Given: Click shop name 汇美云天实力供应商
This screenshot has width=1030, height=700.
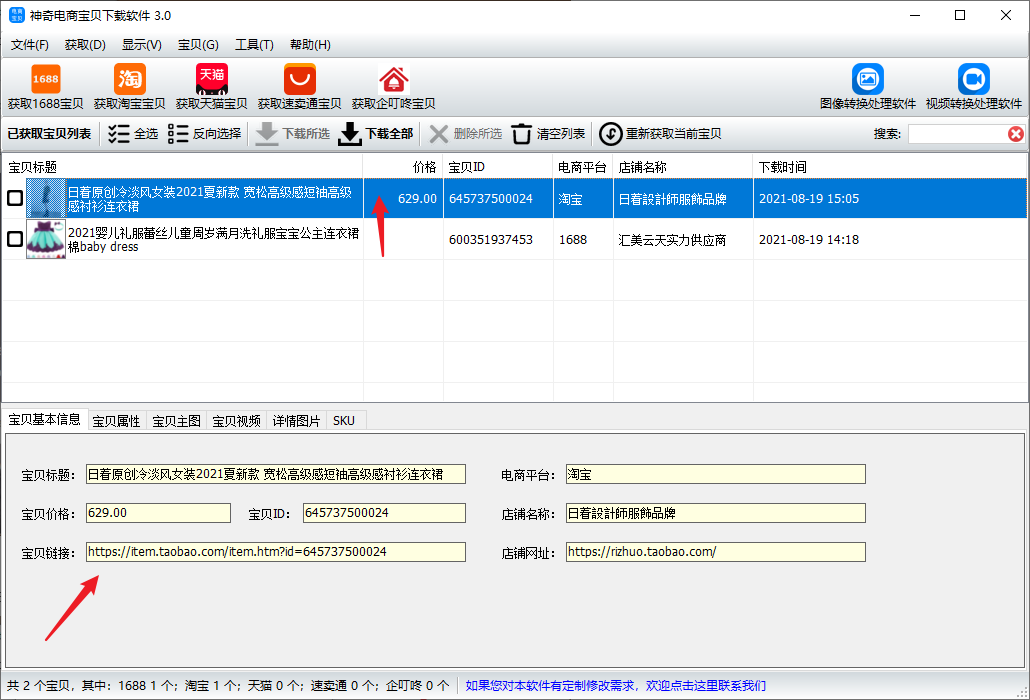Looking at the screenshot, I should point(672,240).
